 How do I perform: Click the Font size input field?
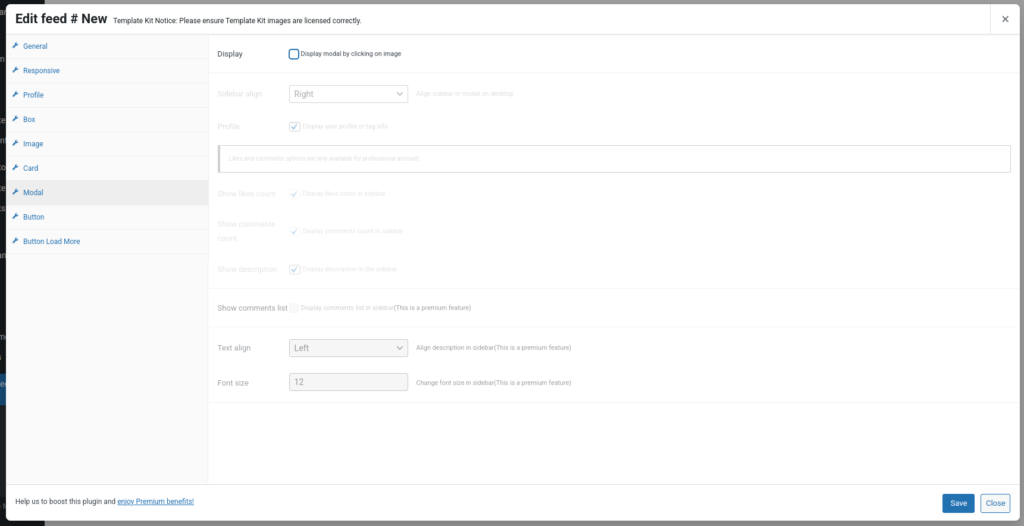[348, 382]
